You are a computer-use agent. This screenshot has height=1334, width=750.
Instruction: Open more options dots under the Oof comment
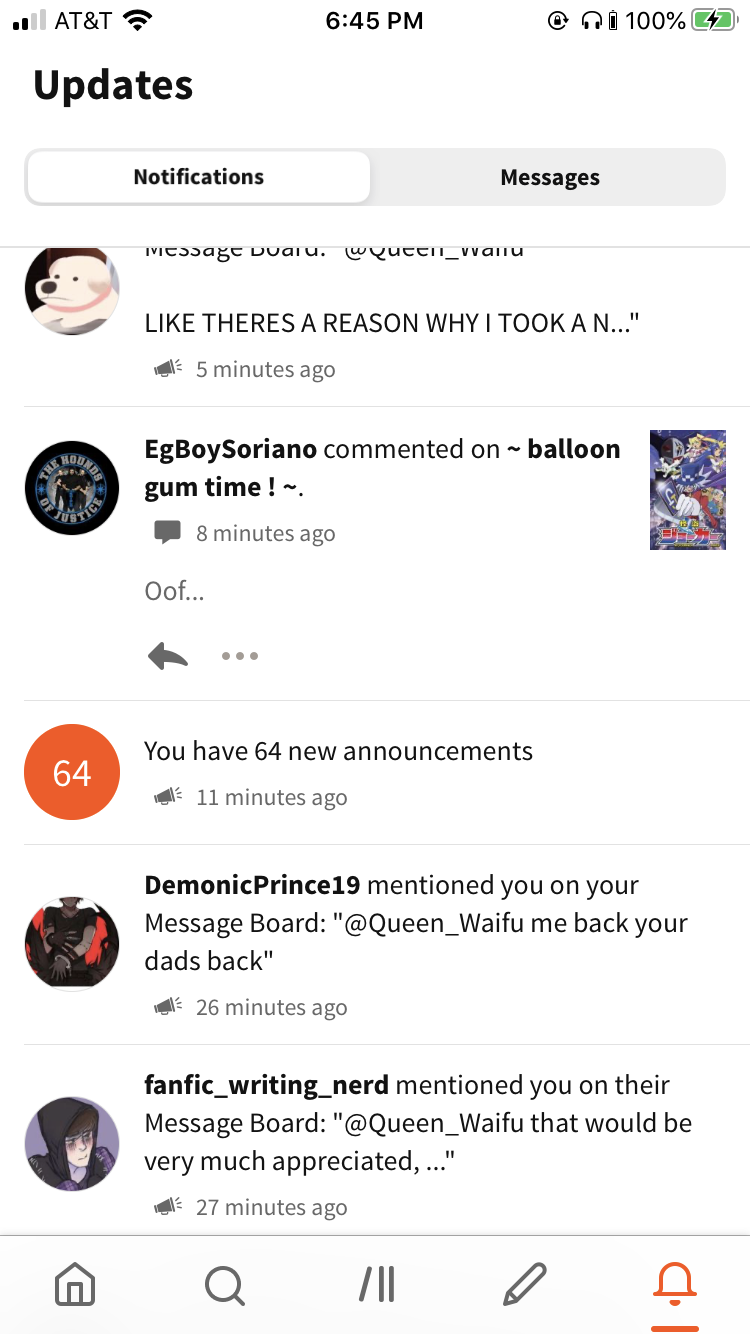(x=240, y=656)
